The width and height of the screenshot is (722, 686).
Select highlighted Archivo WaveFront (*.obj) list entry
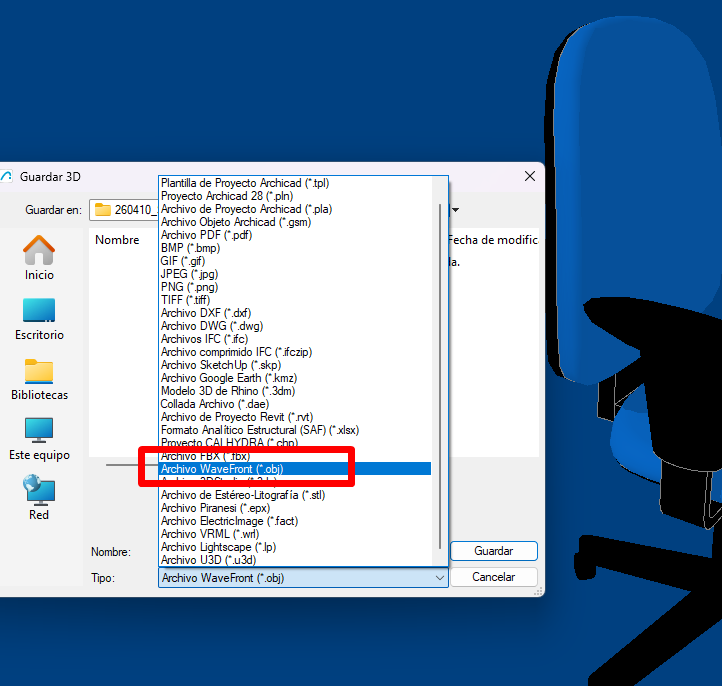click(295, 469)
